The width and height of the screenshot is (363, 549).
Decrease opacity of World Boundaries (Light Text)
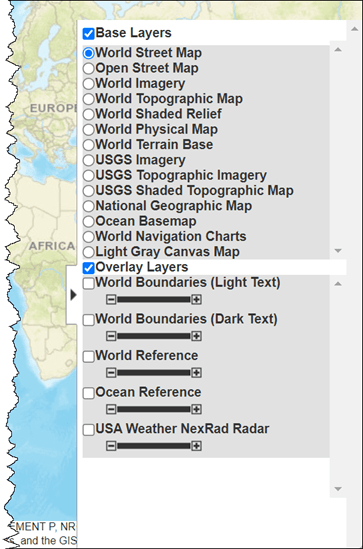(x=111, y=300)
